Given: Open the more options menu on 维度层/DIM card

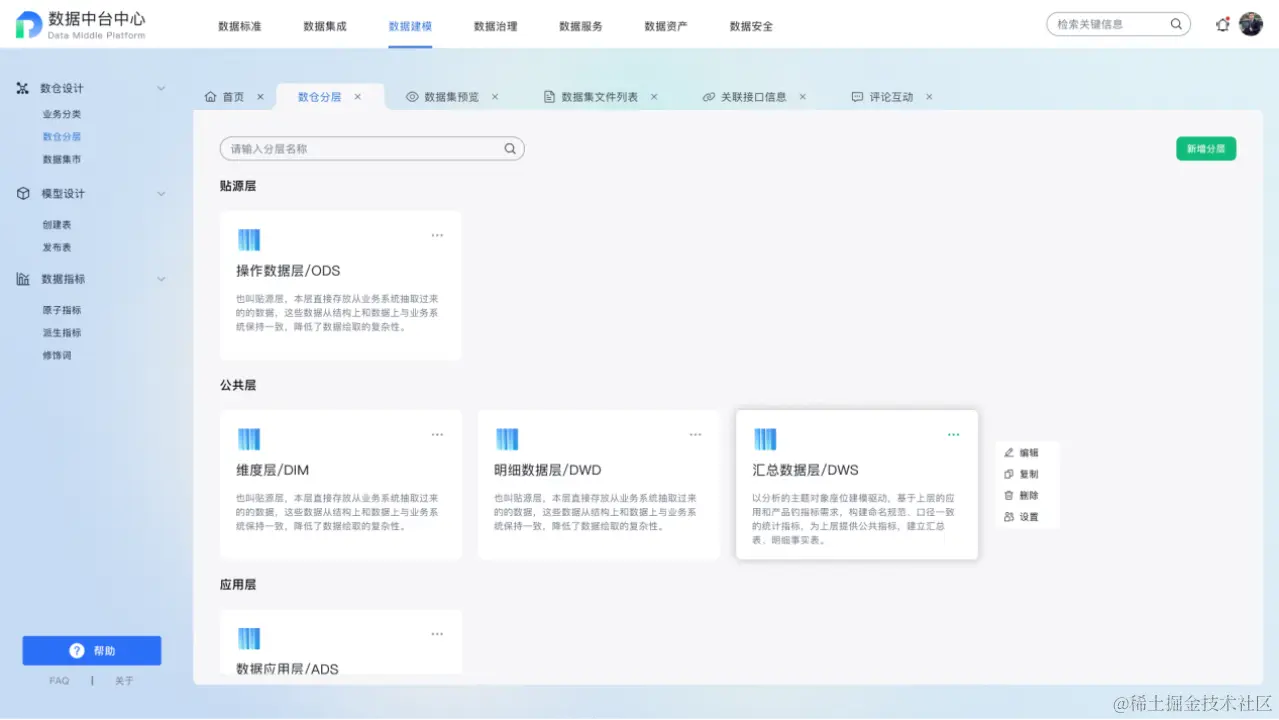Looking at the screenshot, I should (x=437, y=434).
